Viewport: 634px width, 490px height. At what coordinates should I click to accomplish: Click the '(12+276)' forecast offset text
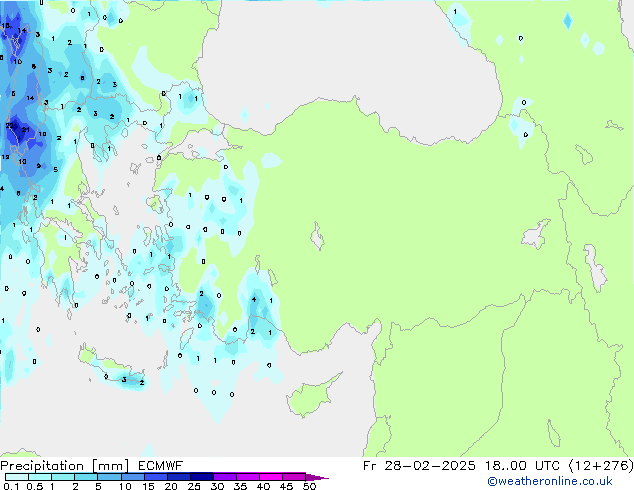pos(601,466)
